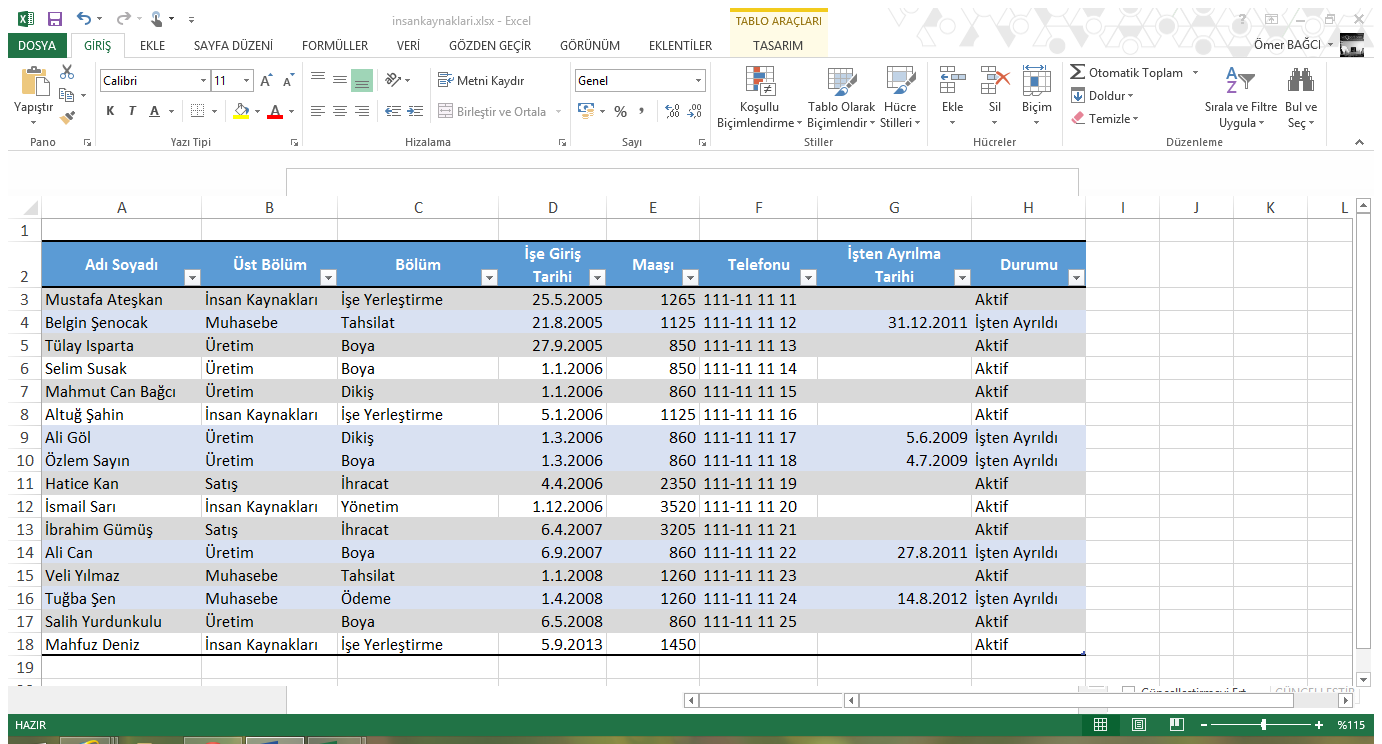The height and width of the screenshot is (744, 1382).
Task: Toggle bold formatting with K button
Action: click(110, 111)
